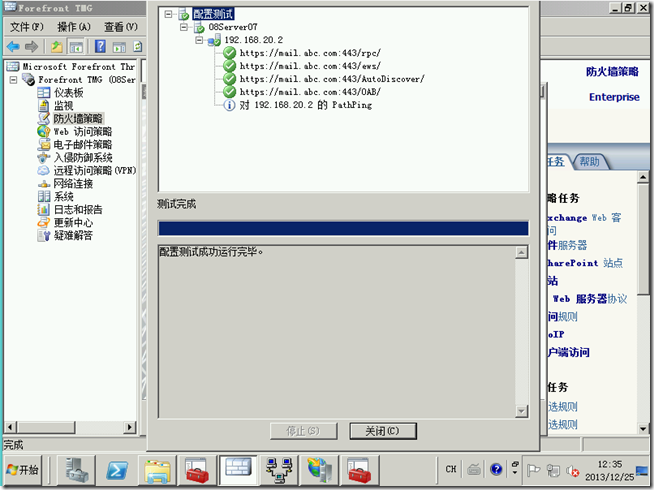The height and width of the screenshot is (490, 654).
Task: Open the Web 服务器协议 link
Action: click(x=590, y=299)
